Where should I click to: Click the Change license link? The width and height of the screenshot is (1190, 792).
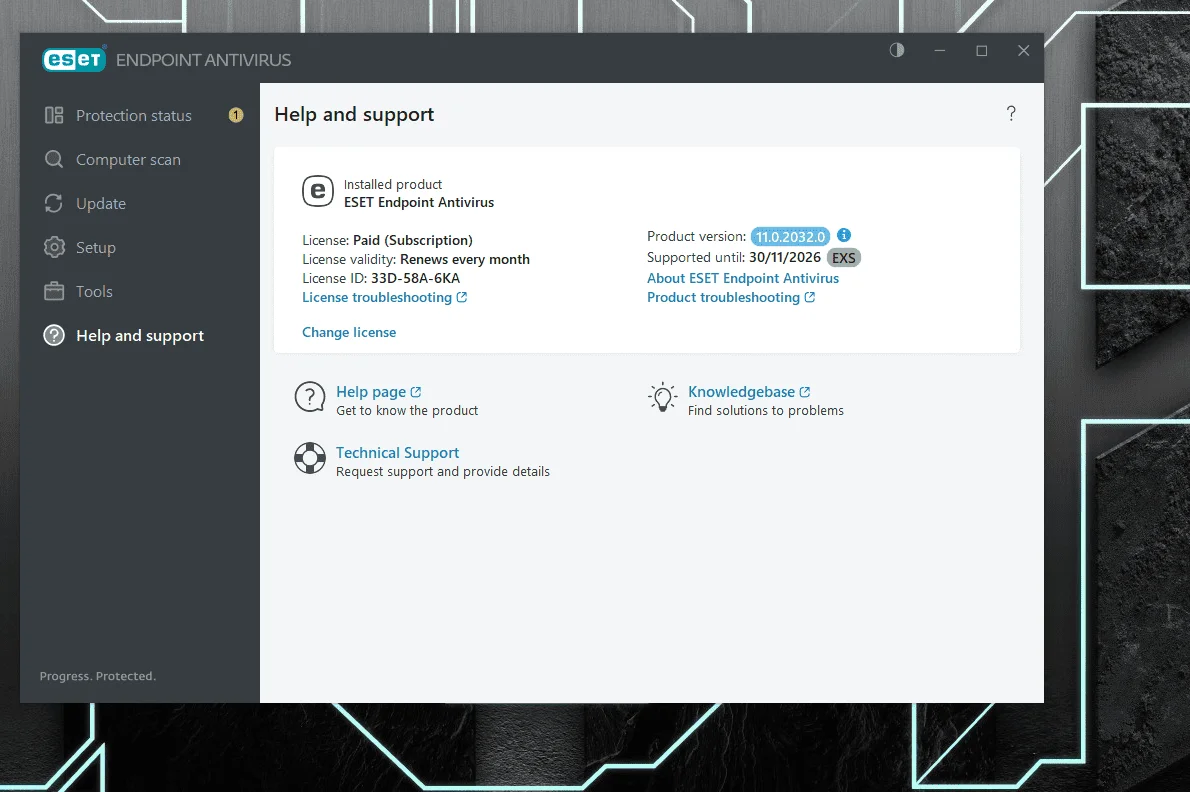[x=349, y=332]
